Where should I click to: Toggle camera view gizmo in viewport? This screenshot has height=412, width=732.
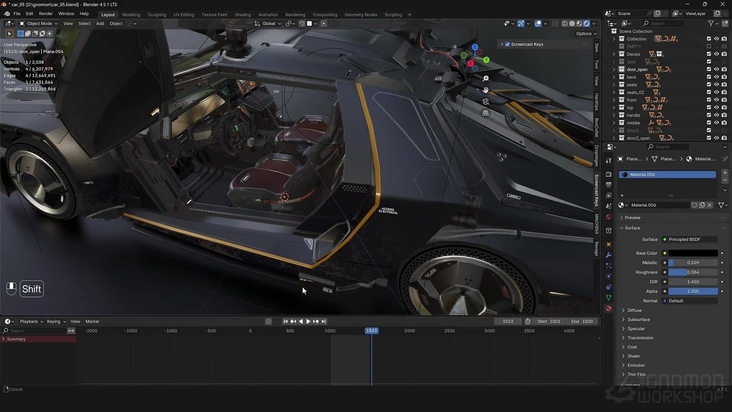pos(486,101)
